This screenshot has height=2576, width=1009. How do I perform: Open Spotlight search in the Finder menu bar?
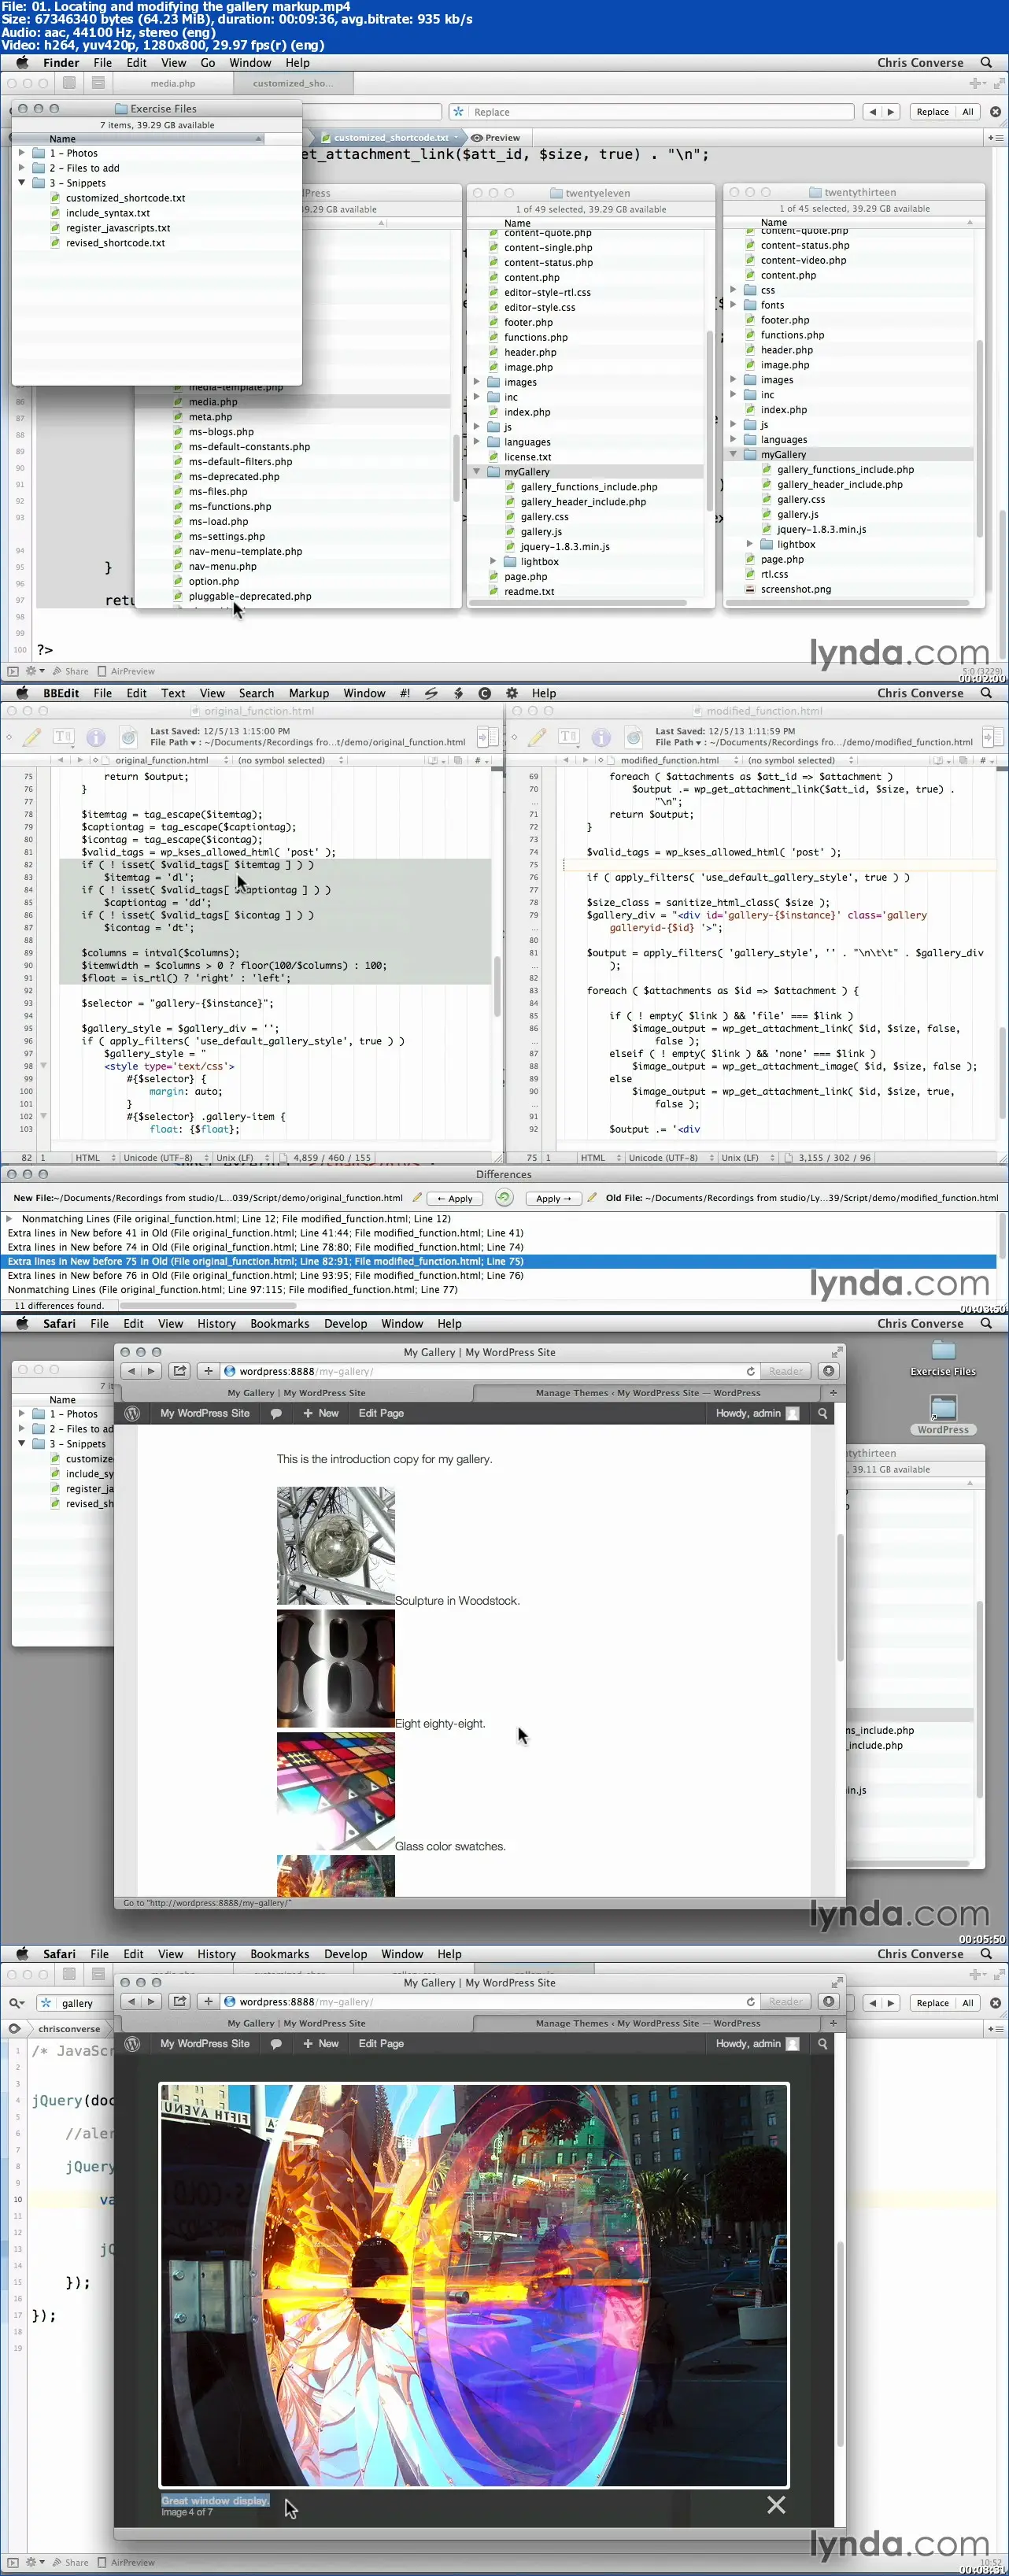click(986, 62)
